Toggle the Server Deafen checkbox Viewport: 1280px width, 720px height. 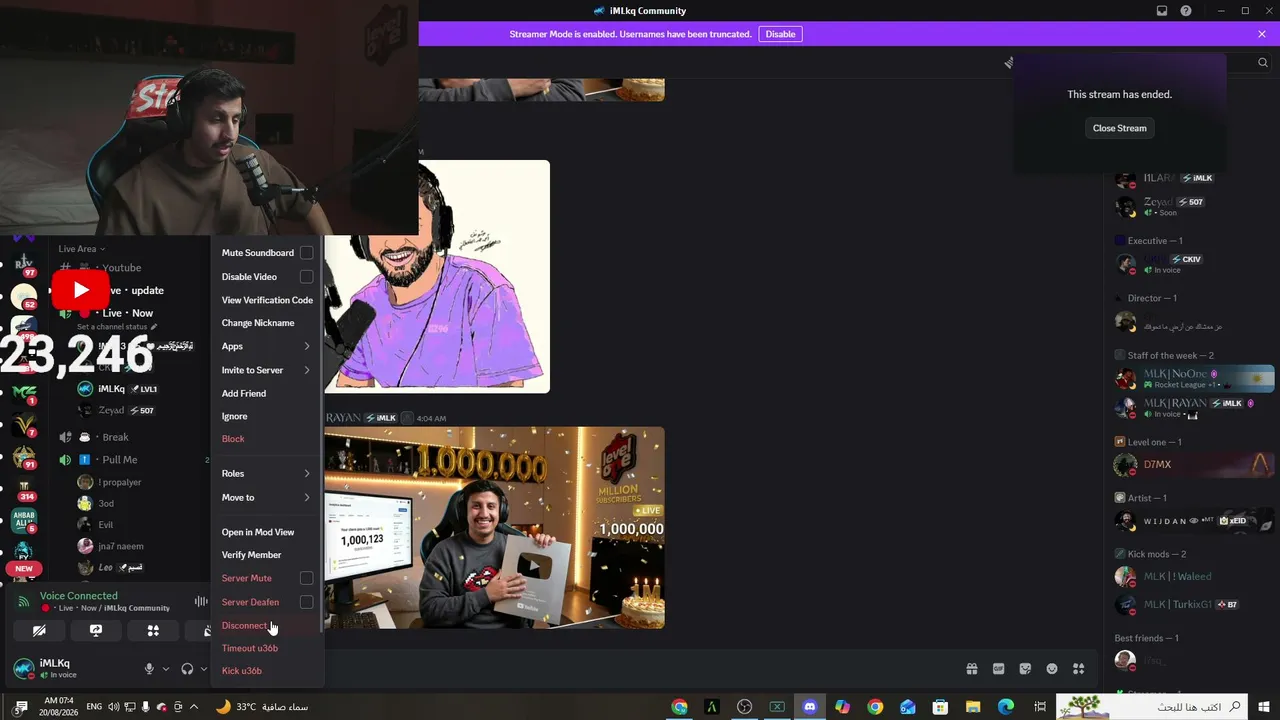306,602
